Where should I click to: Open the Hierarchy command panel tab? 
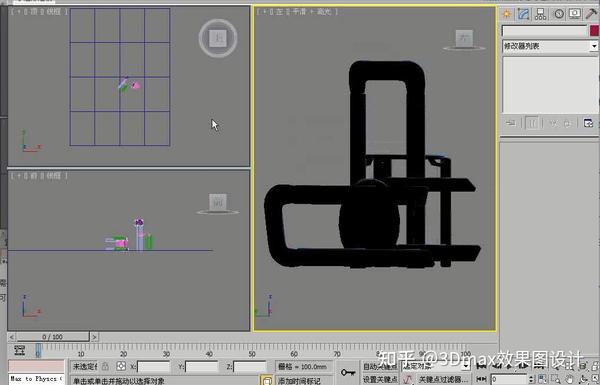(540, 14)
